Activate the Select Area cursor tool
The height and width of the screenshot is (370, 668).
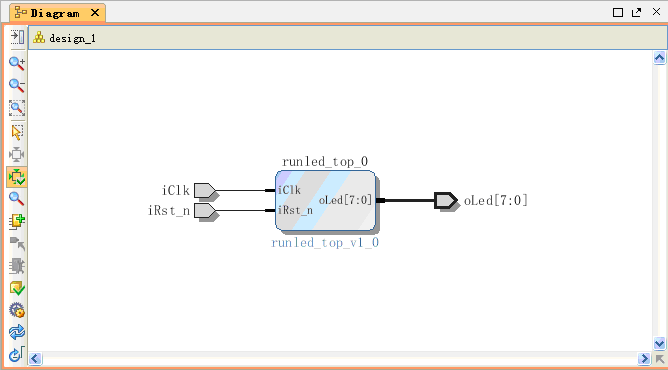tap(17, 132)
